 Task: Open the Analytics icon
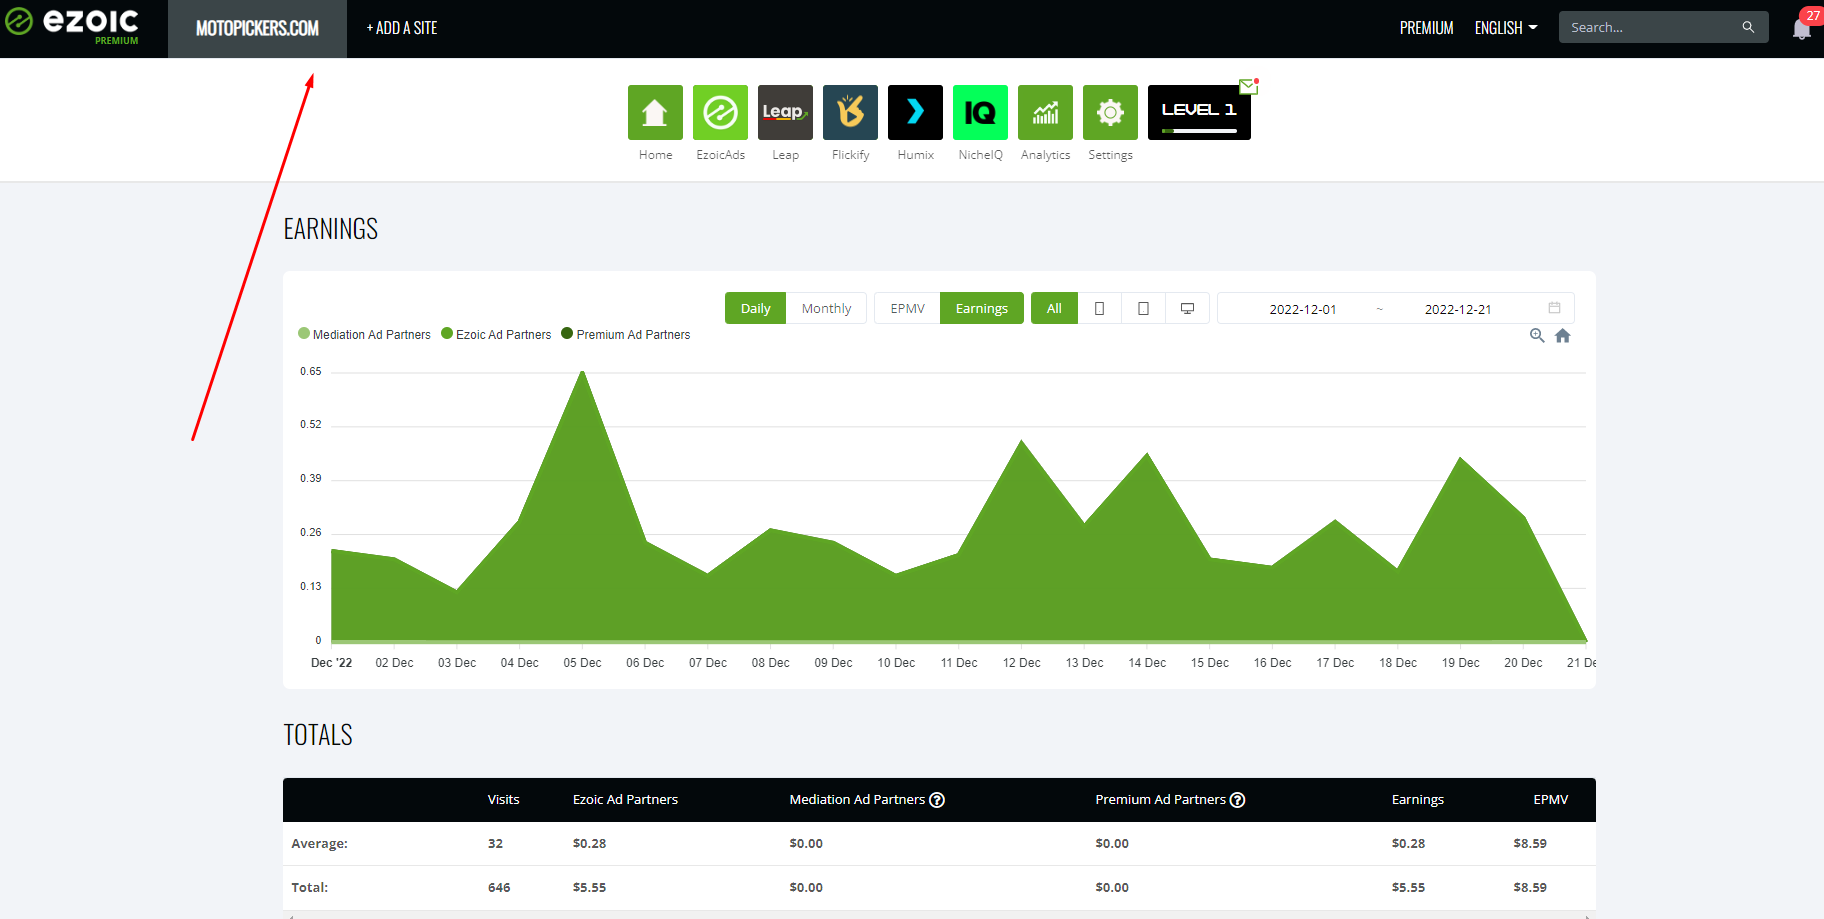coord(1045,112)
